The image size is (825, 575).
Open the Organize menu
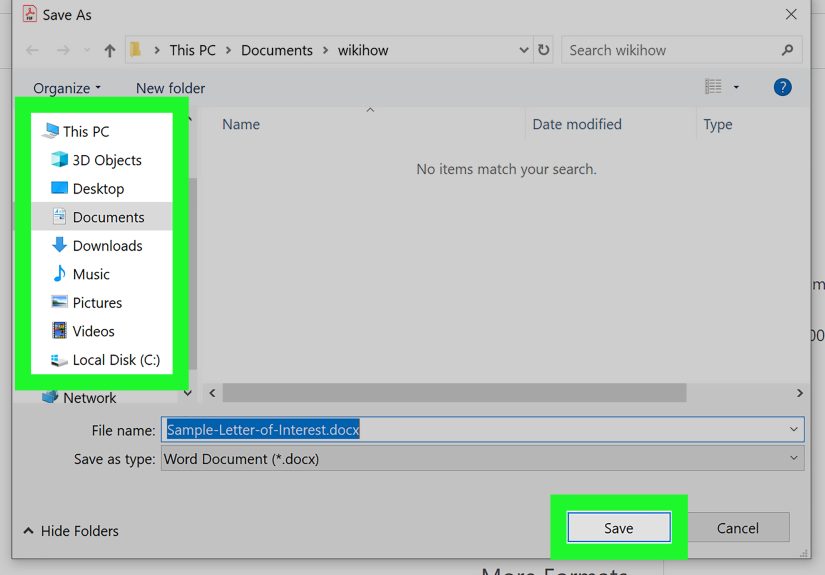[67, 88]
